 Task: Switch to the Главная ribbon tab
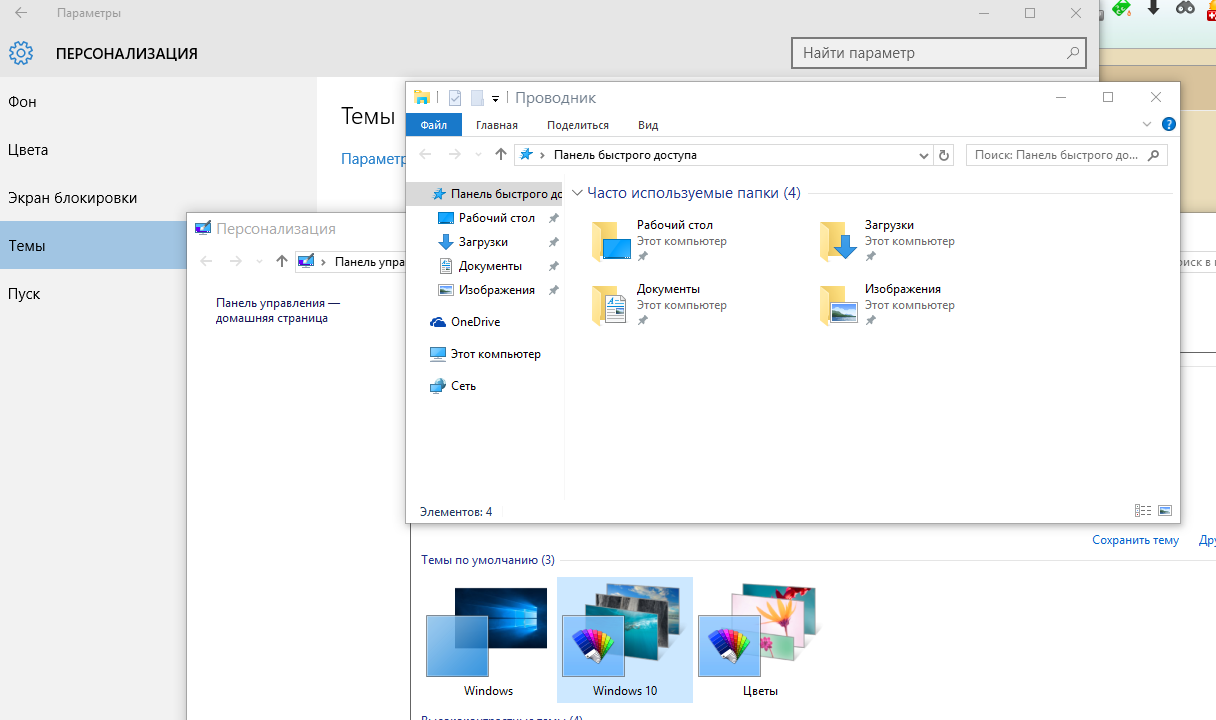click(497, 125)
